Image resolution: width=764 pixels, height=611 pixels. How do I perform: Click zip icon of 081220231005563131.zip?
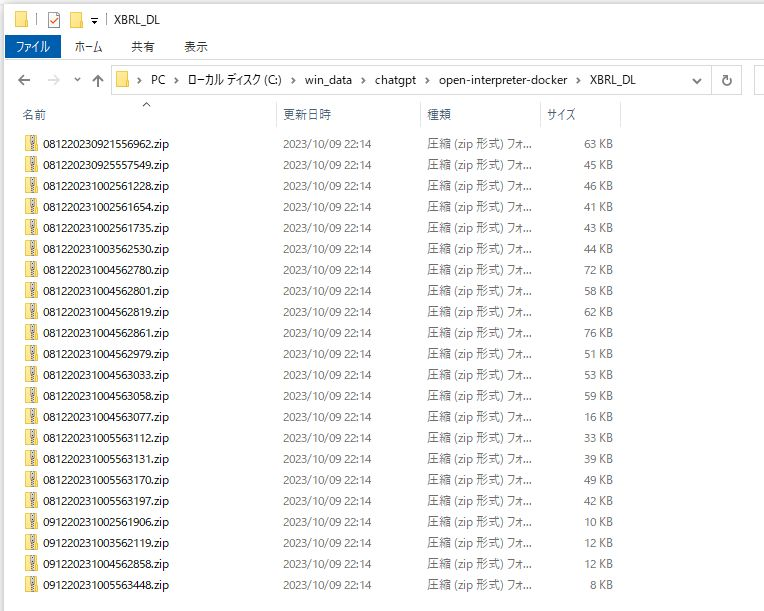[31, 458]
